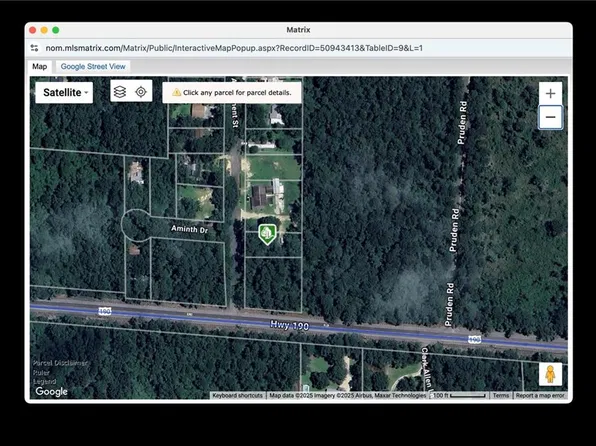Switch to the Google Street View tab
The height and width of the screenshot is (446, 596).
(93, 66)
